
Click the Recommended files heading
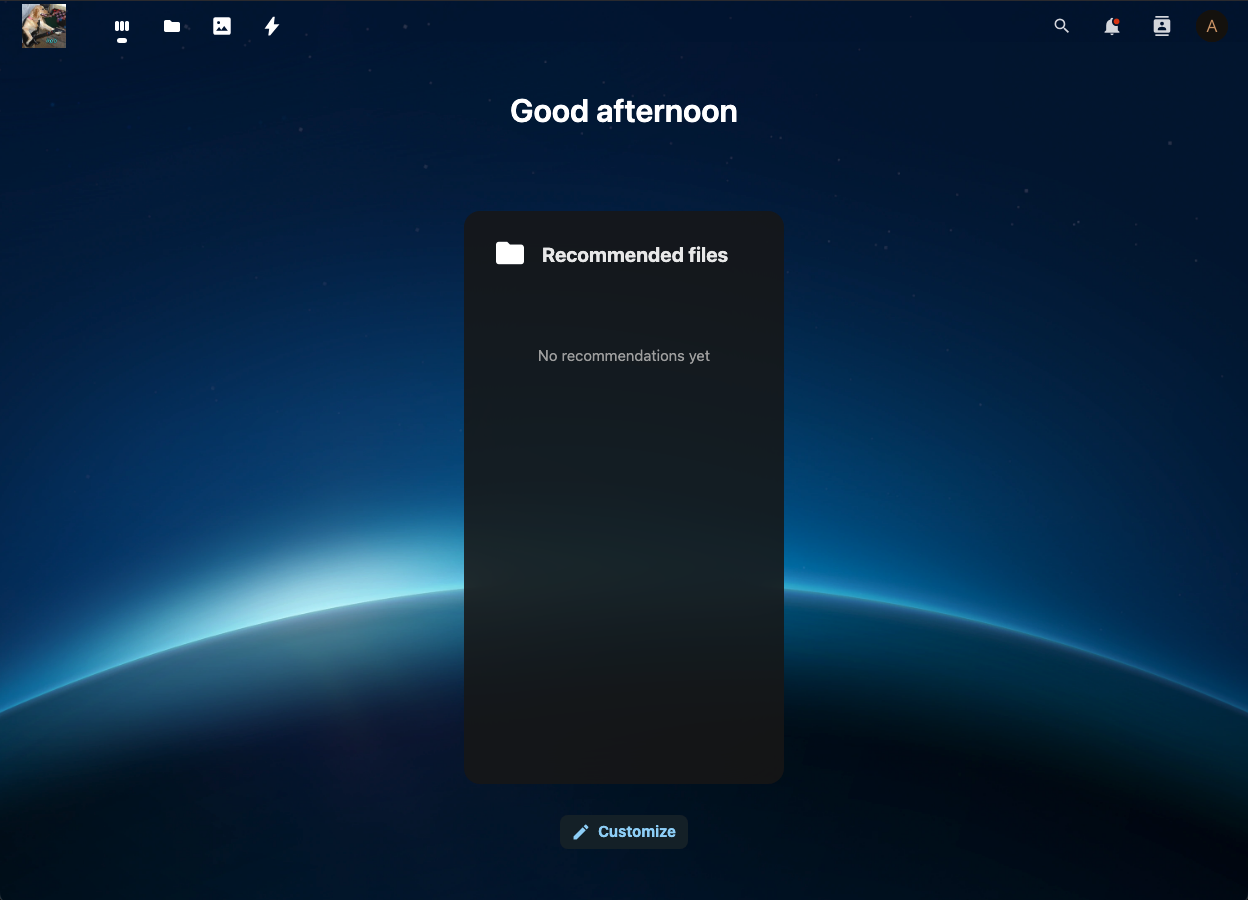[634, 255]
